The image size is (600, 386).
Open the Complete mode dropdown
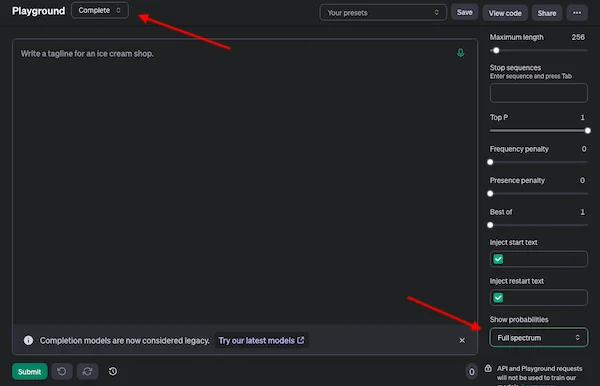pyautogui.click(x=100, y=10)
